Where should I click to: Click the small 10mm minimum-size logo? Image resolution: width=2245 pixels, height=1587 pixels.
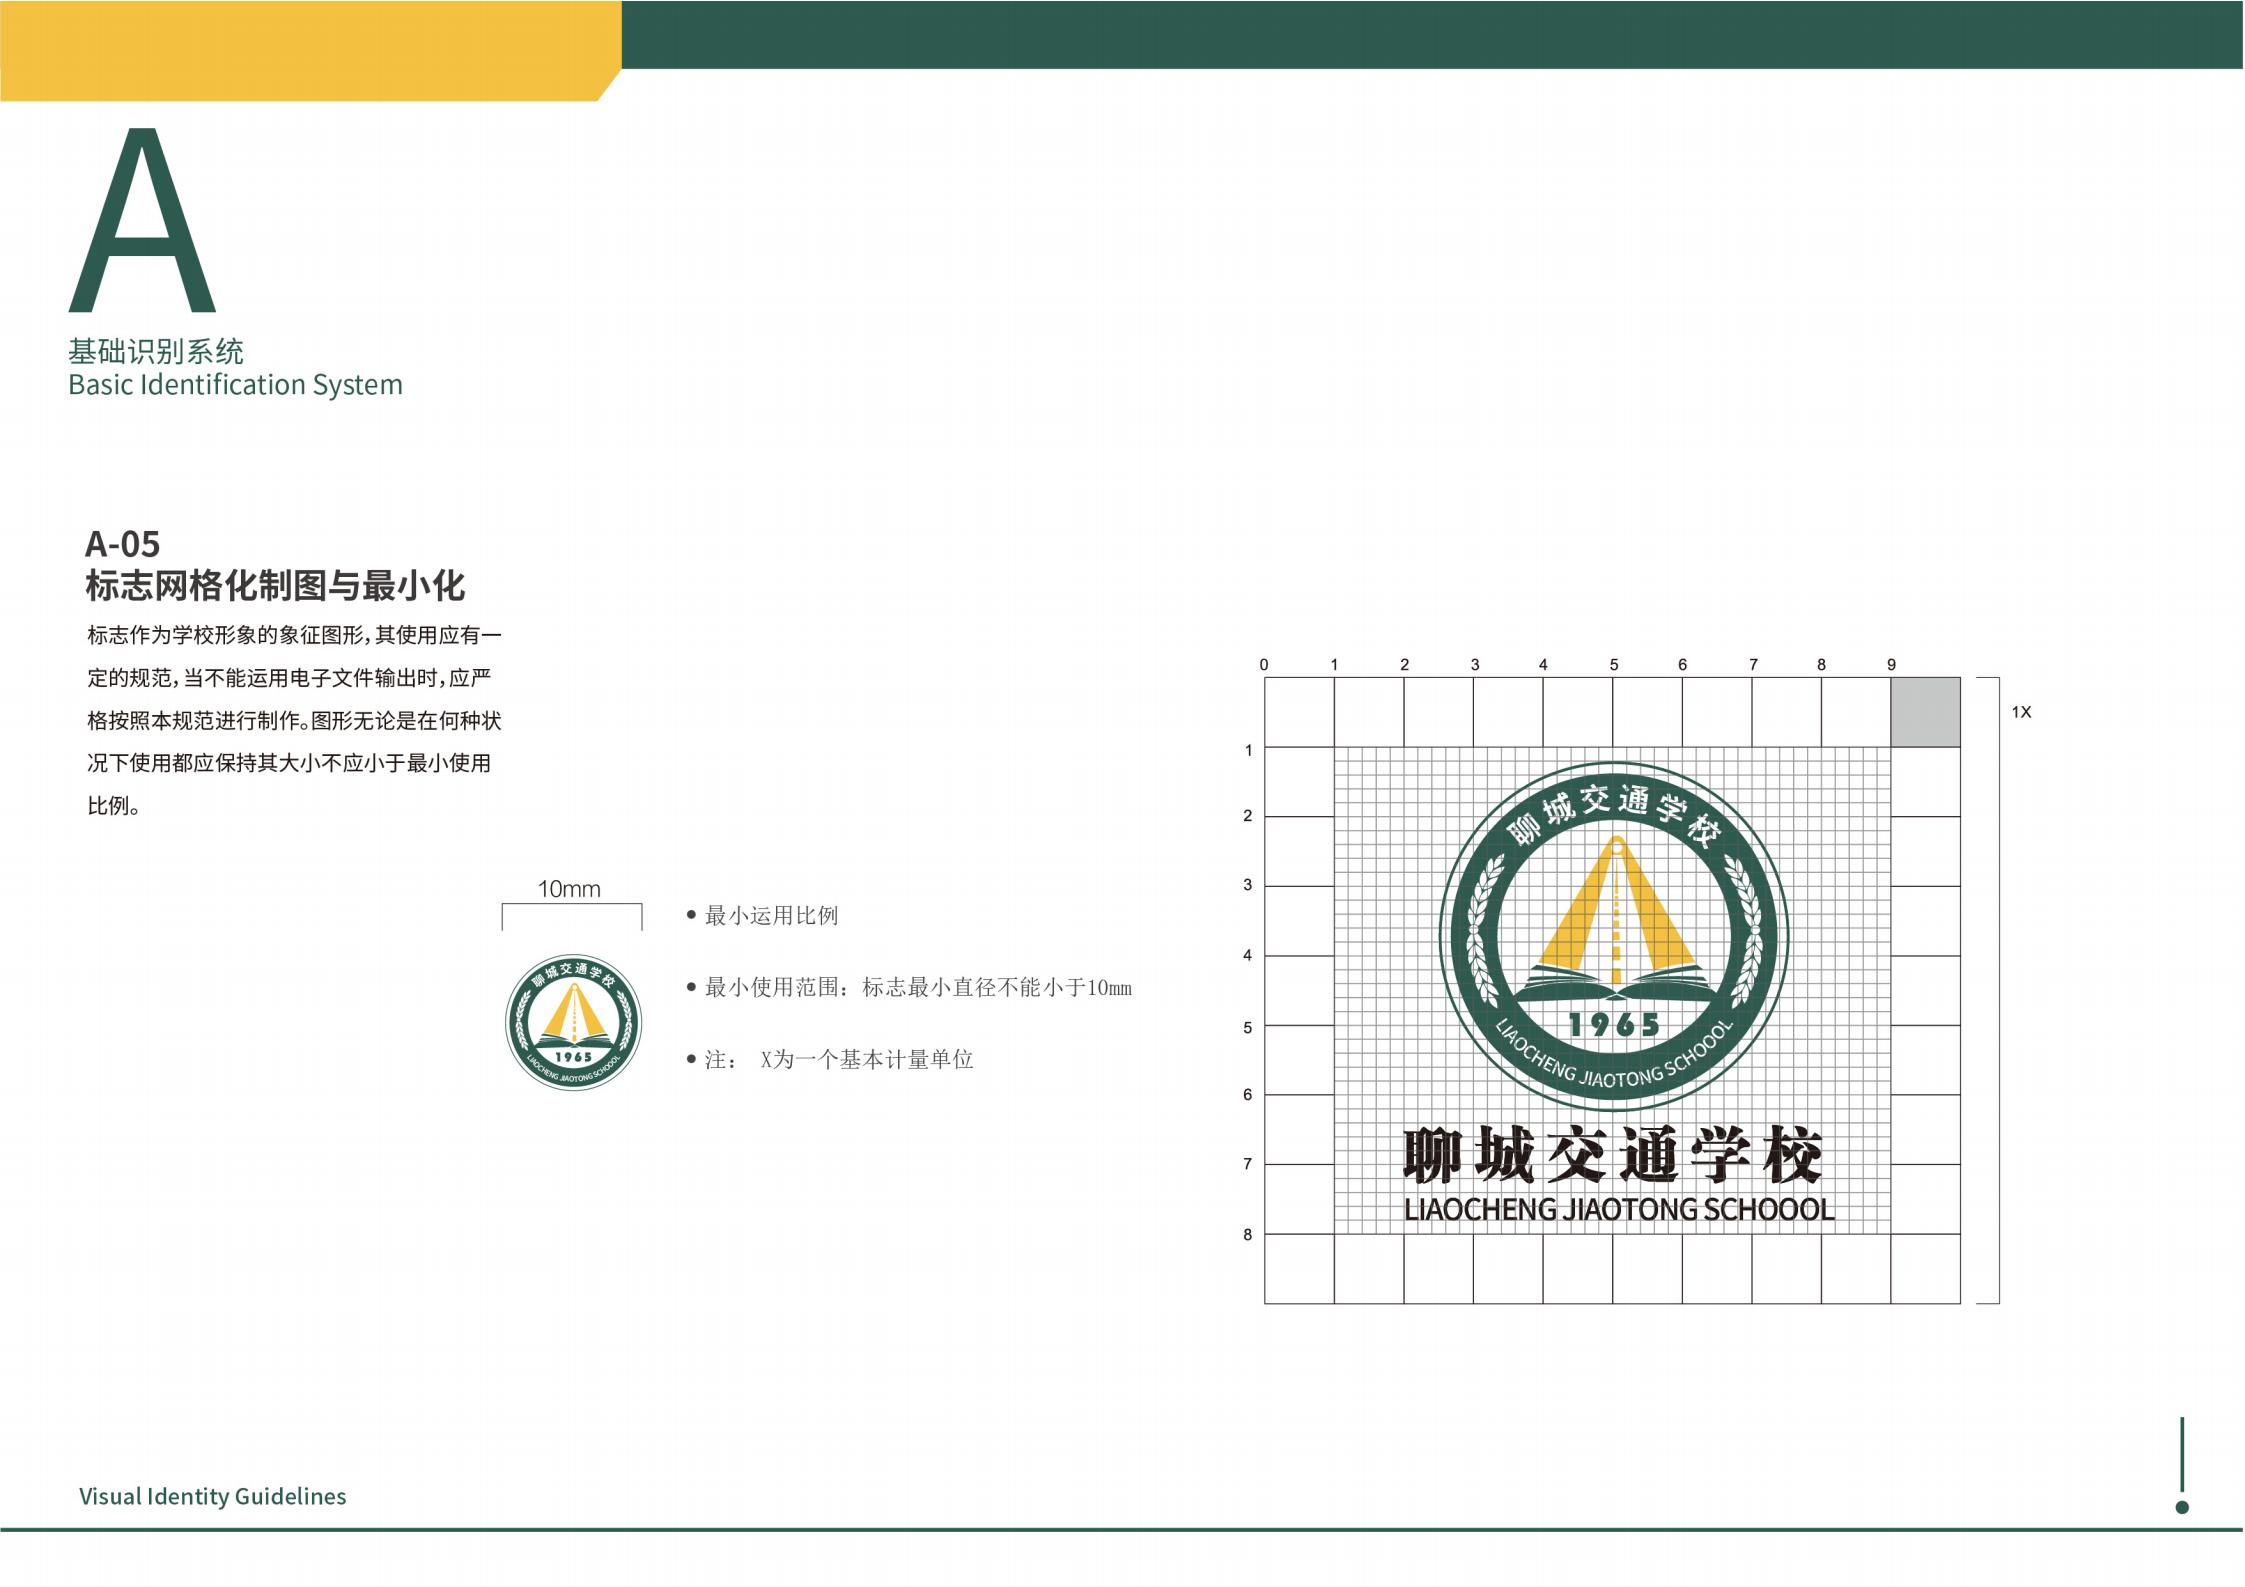pyautogui.click(x=573, y=1022)
